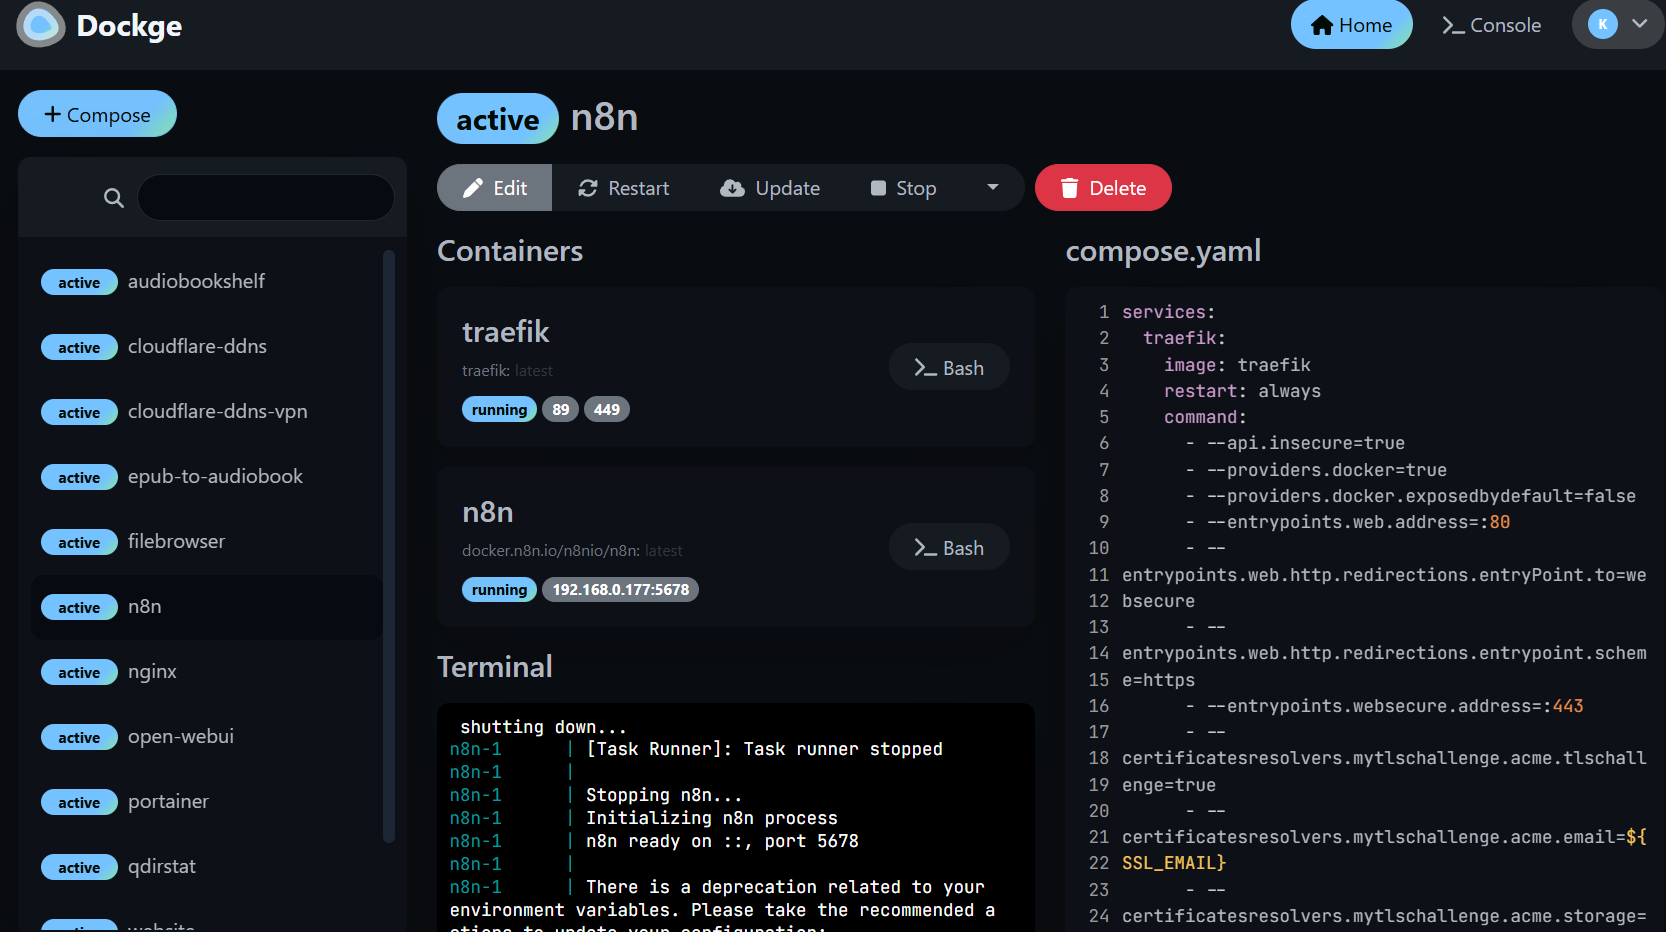Screen dimensions: 1666x932
Task: Click the n8n container running badge
Action: [x=499, y=590]
